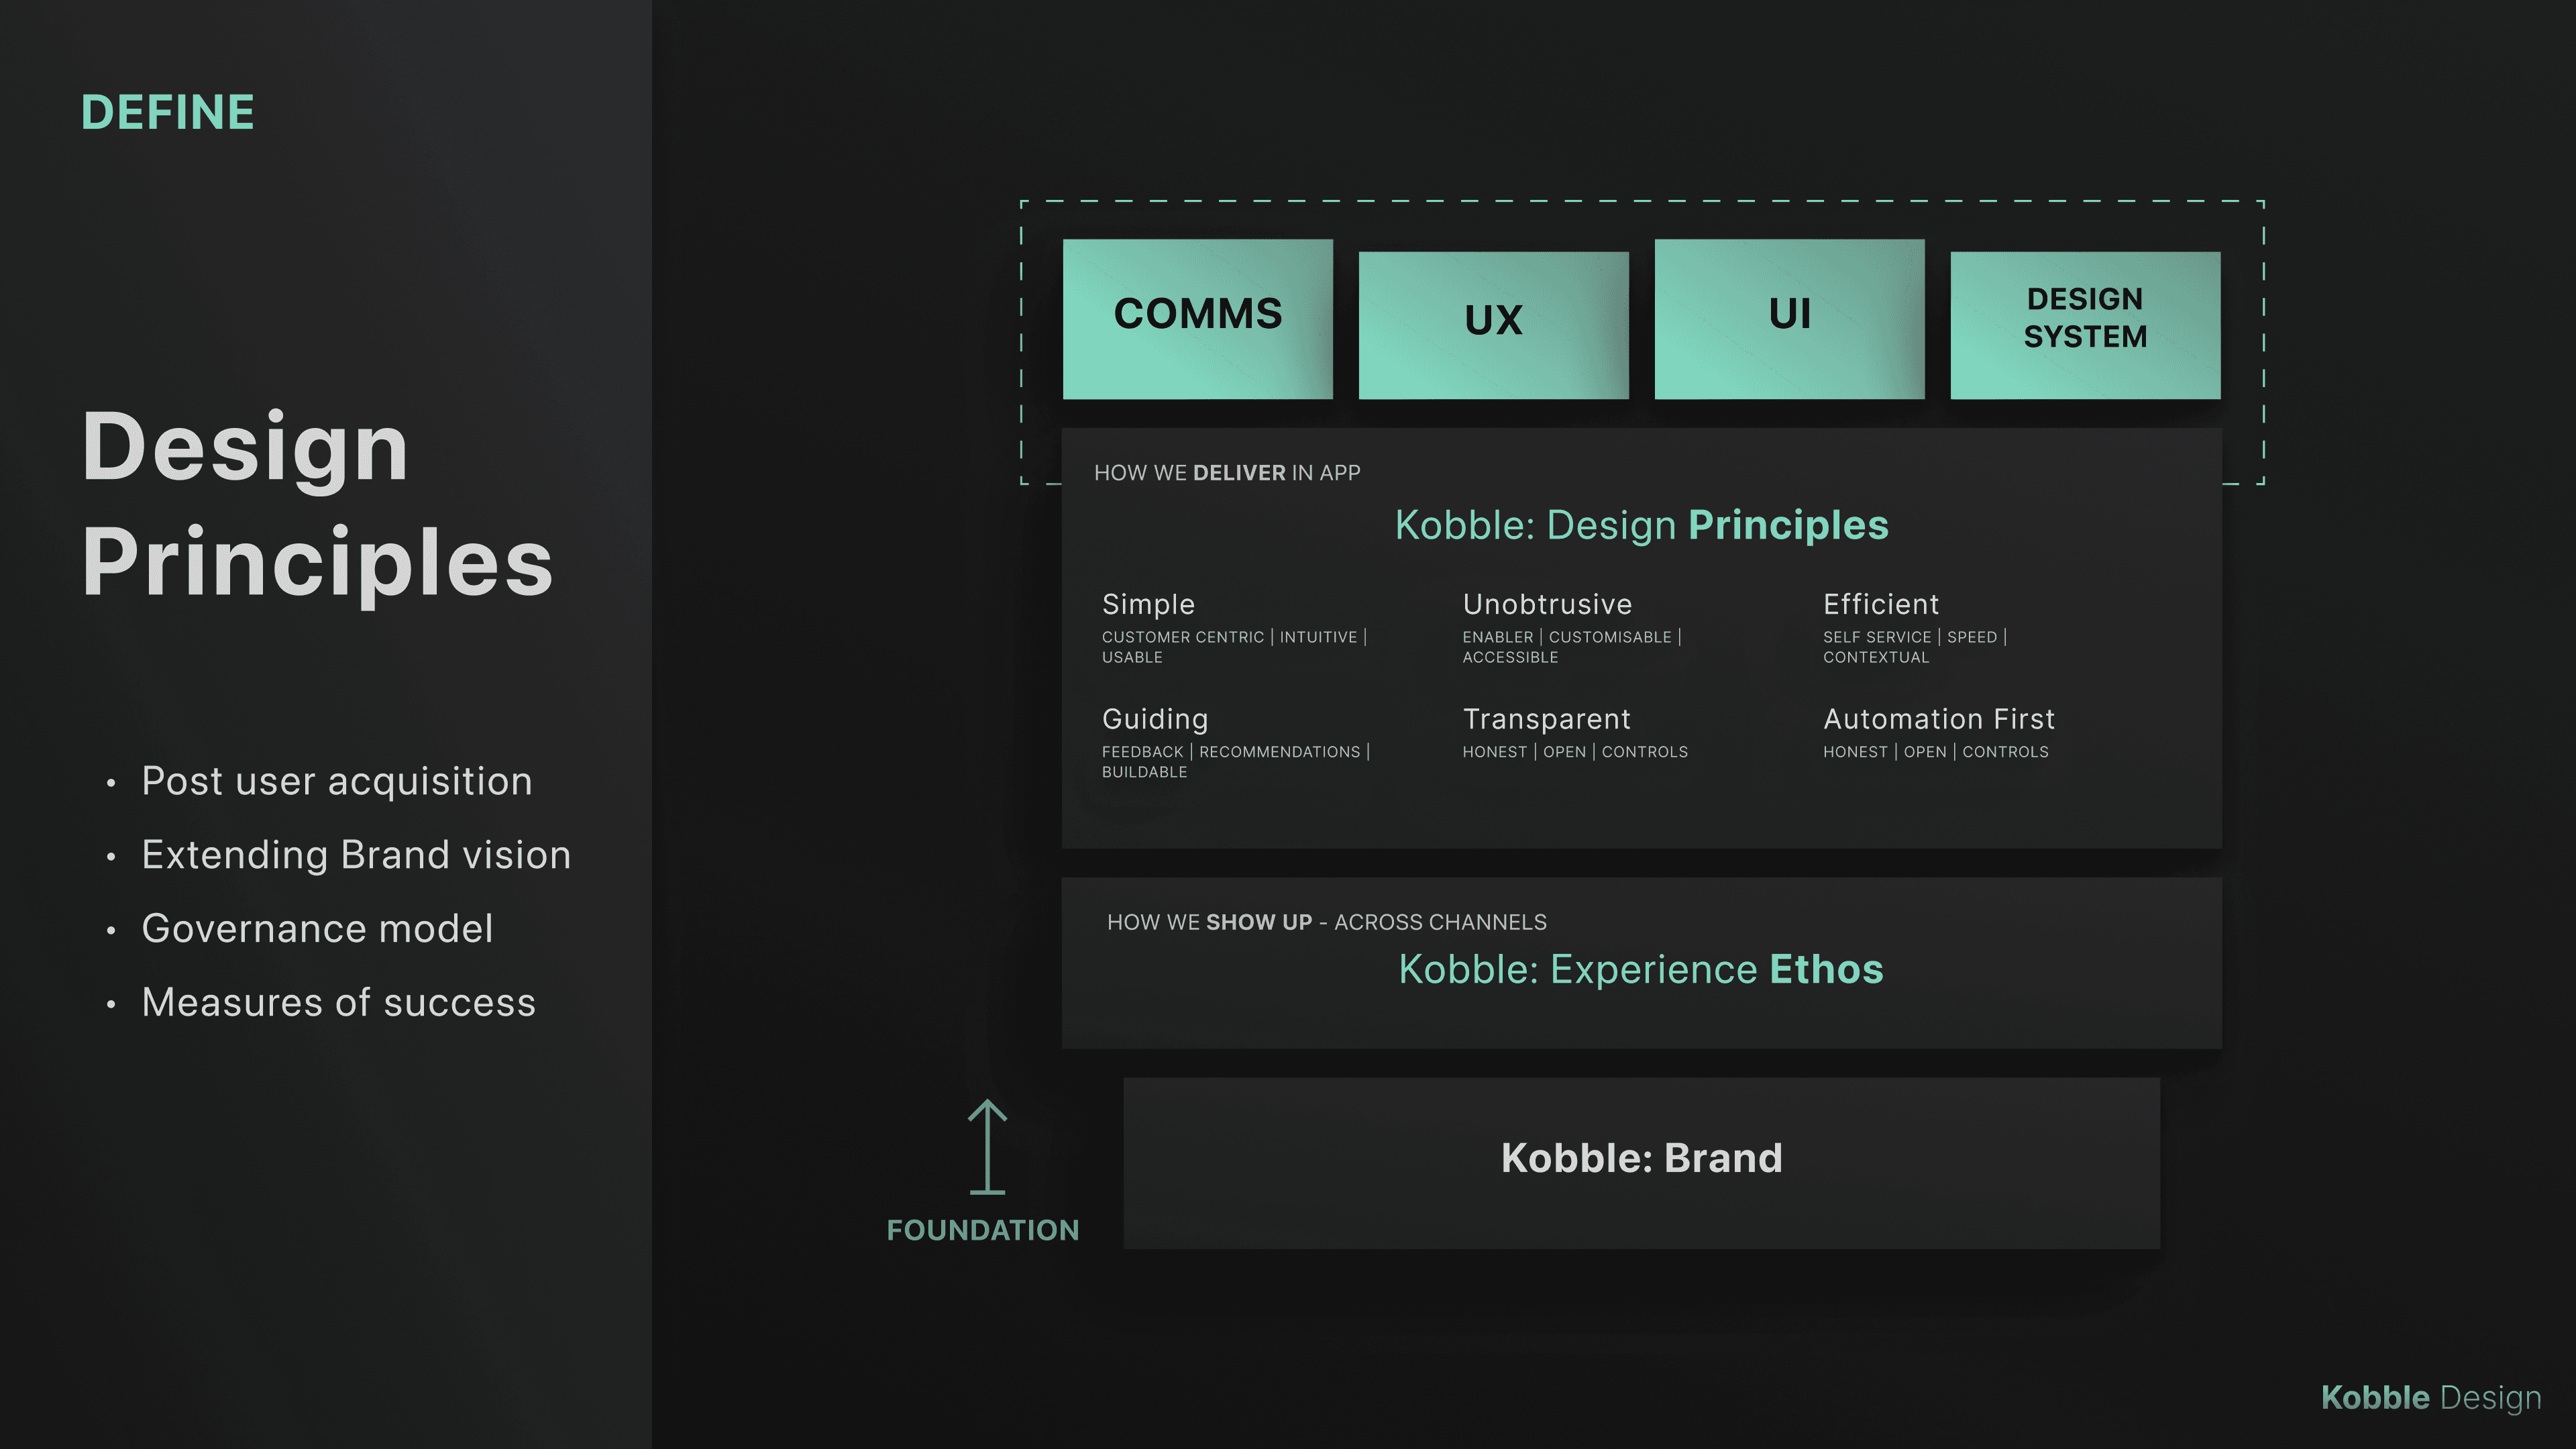Click the Kobble: Design Principles heading
This screenshot has width=2576, height=1449.
1641,525
